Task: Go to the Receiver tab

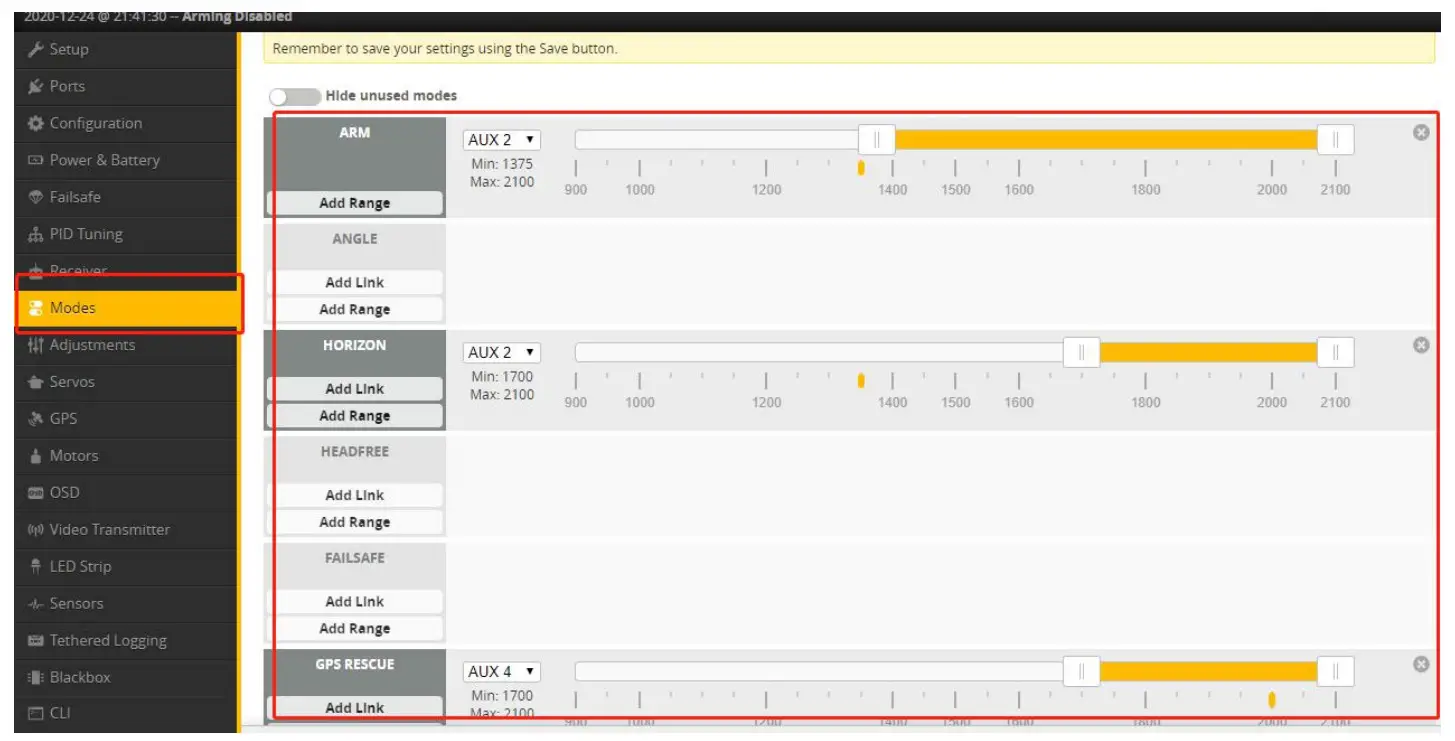Action: tap(127, 271)
